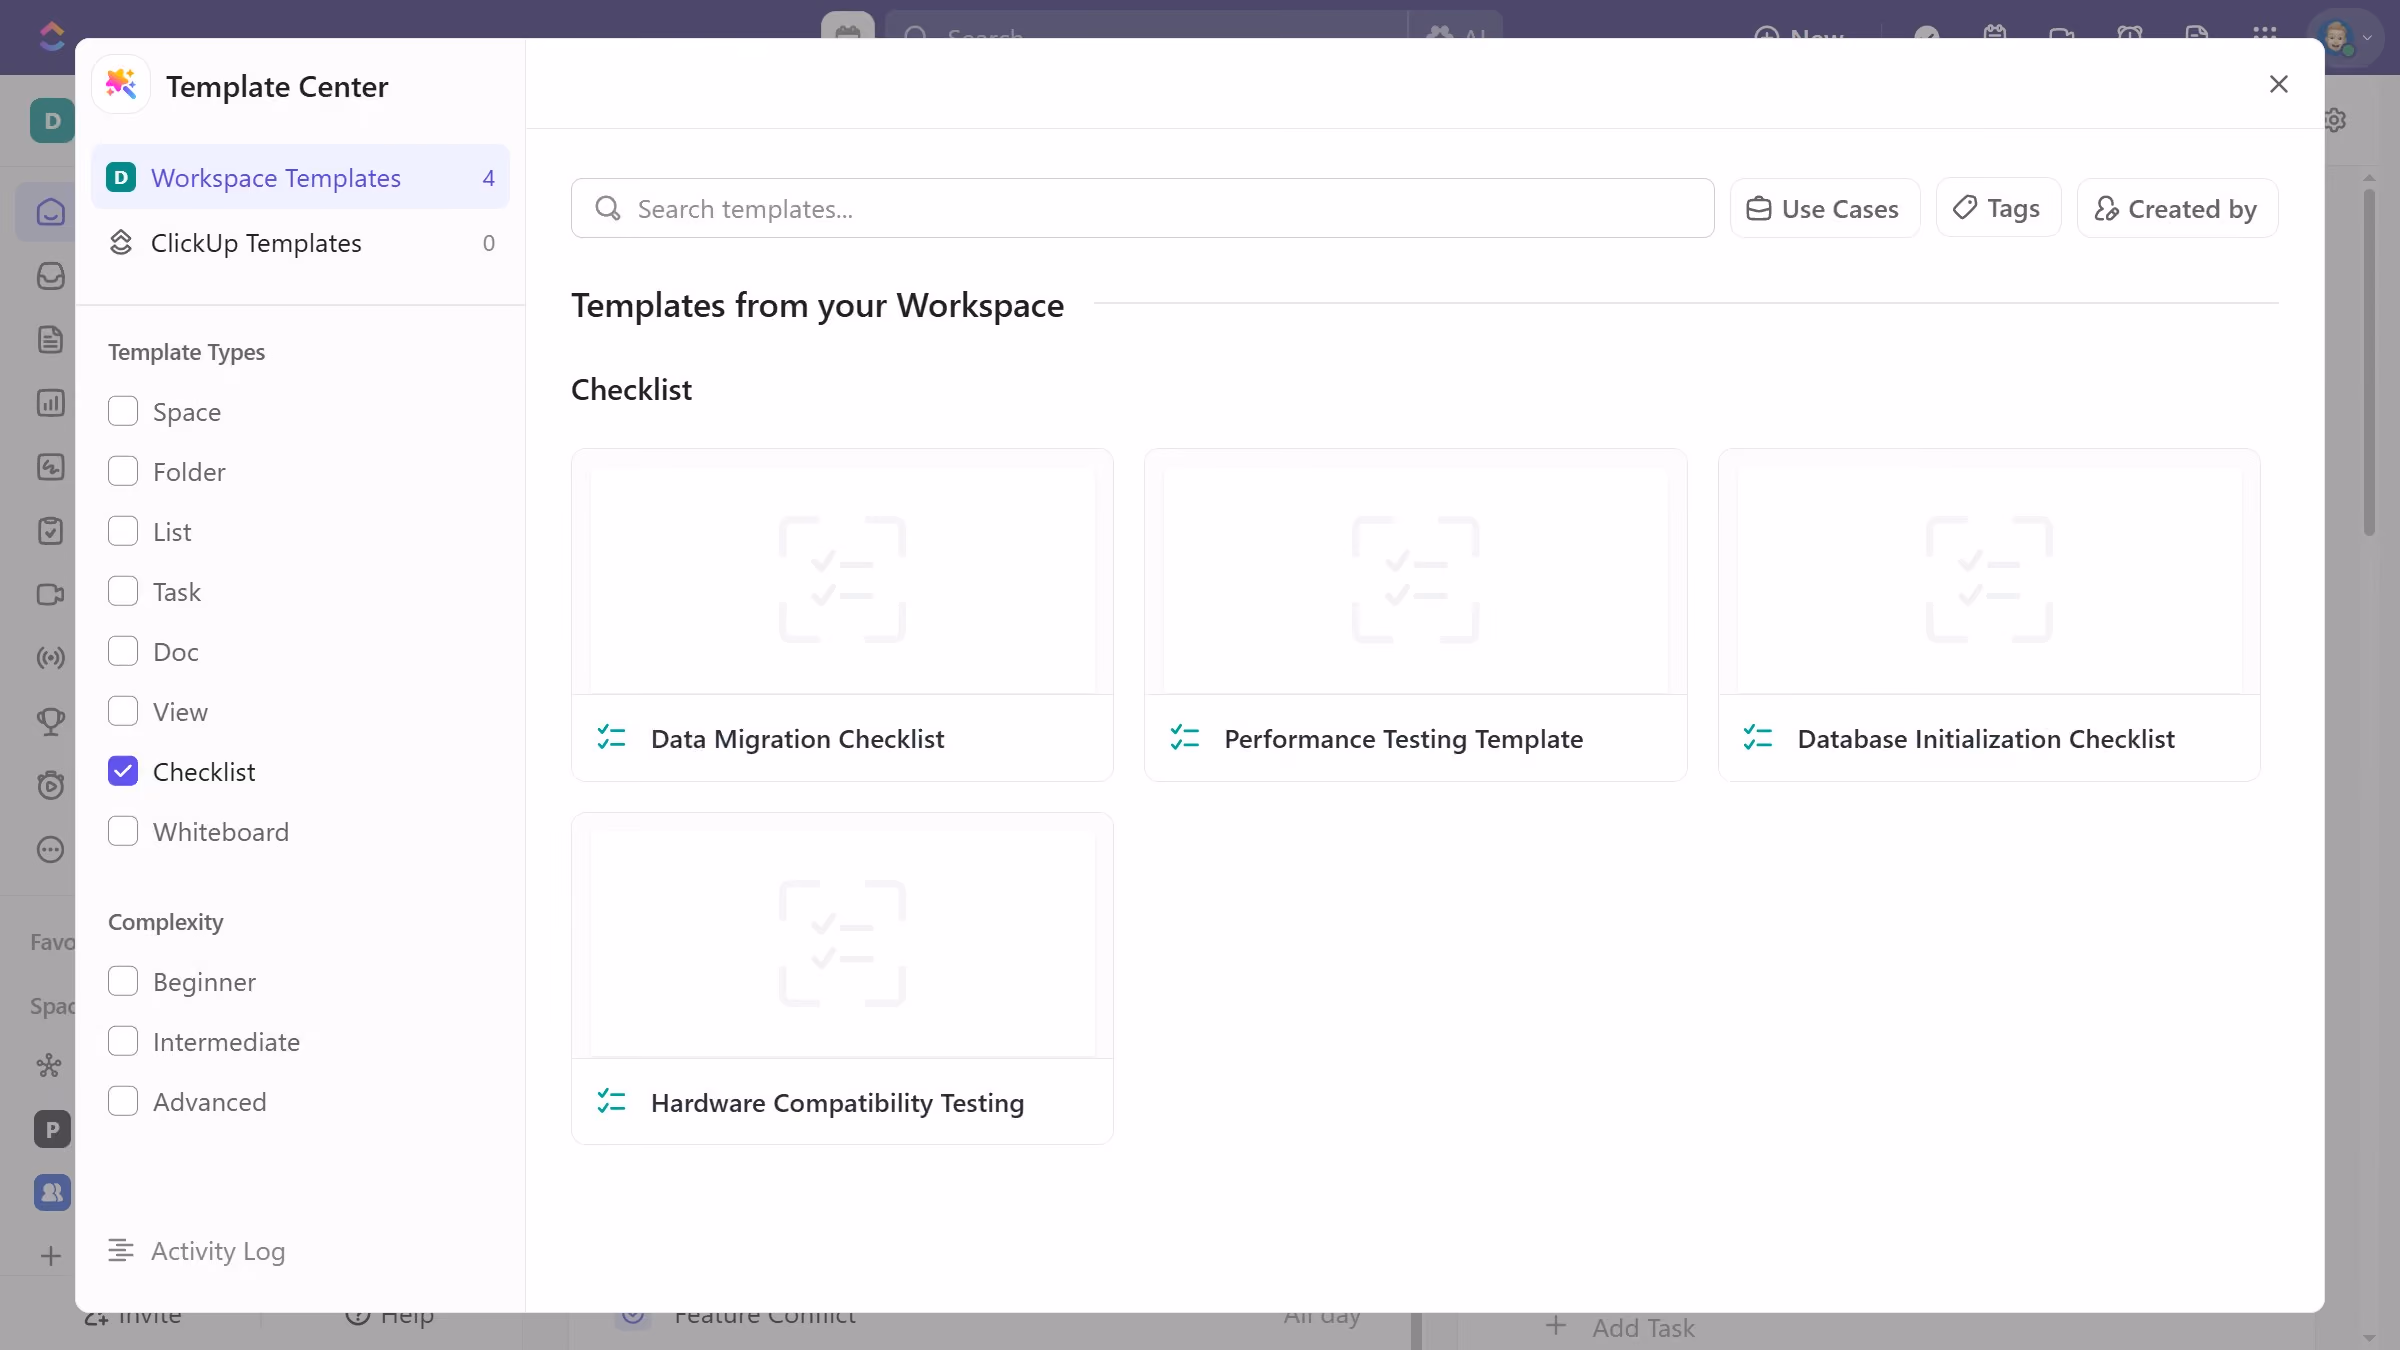
Task: Click the background page scrollbar
Action: coord(2368,360)
